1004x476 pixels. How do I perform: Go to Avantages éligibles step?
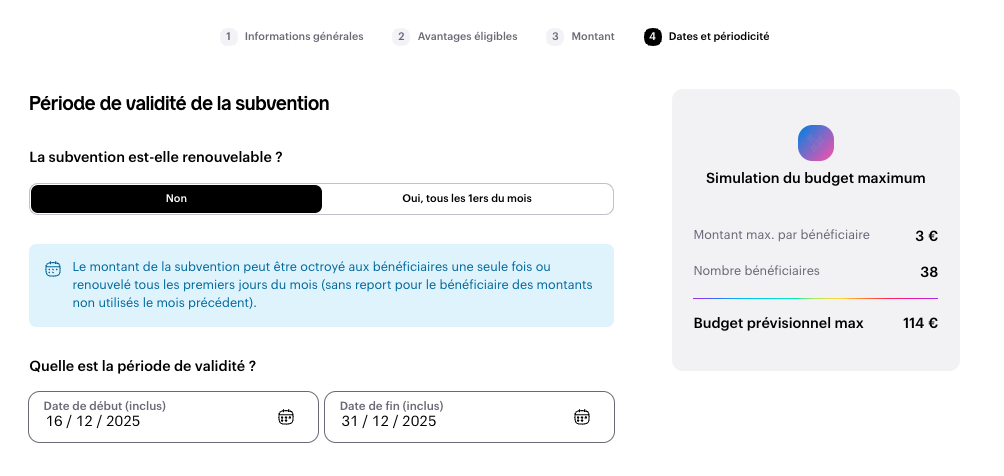[x=467, y=37]
